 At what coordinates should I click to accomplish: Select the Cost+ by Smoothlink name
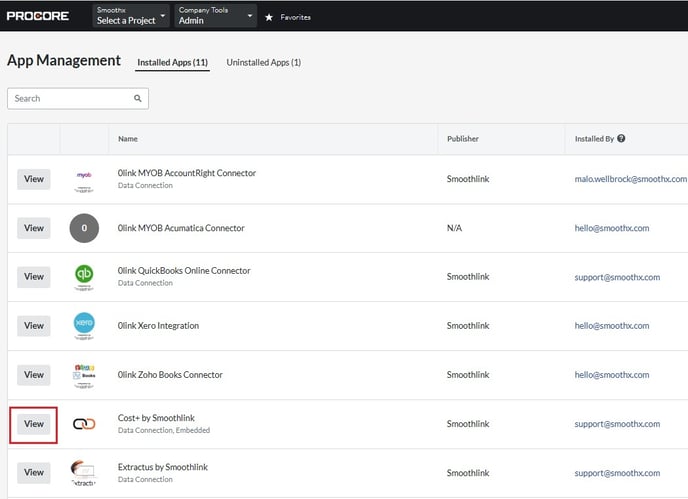(156, 418)
